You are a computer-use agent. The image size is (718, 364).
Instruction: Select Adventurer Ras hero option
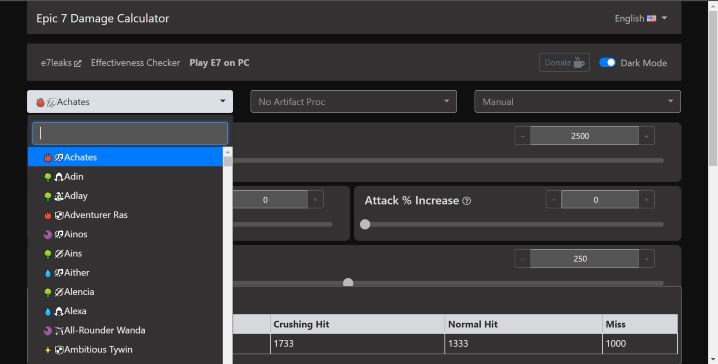[125, 215]
